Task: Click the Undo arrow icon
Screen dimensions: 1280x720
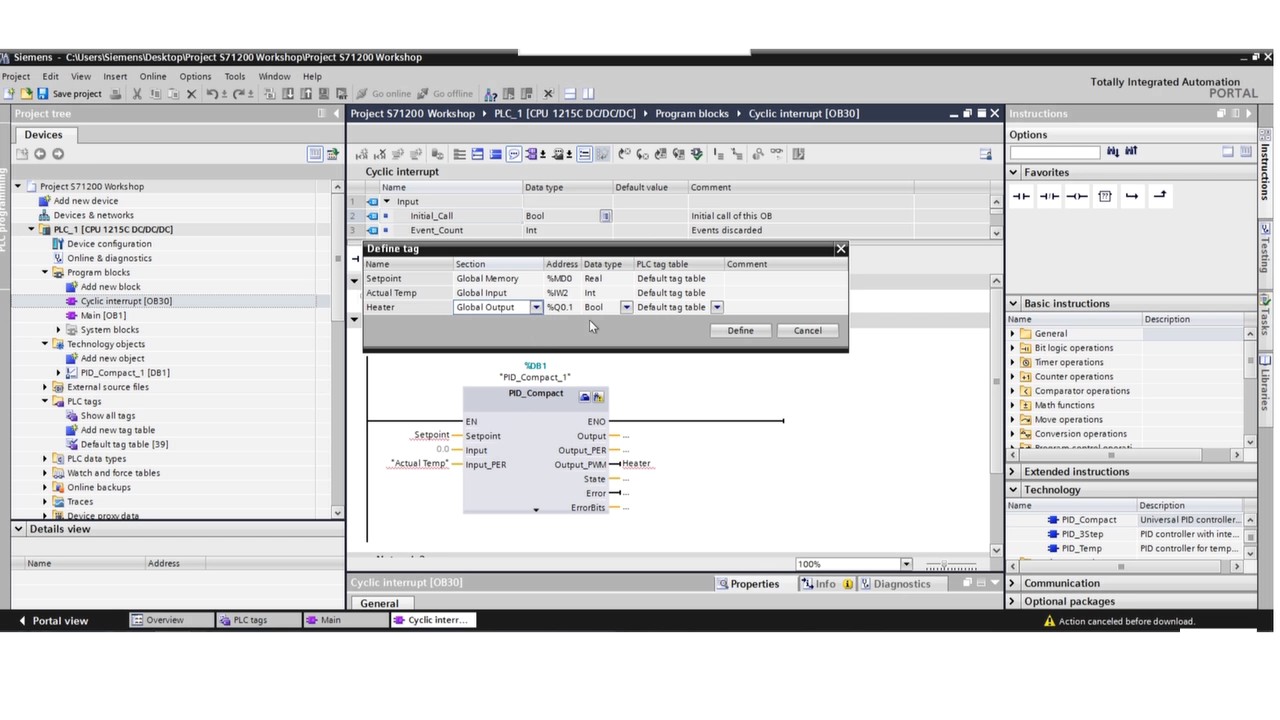Action: click(212, 94)
